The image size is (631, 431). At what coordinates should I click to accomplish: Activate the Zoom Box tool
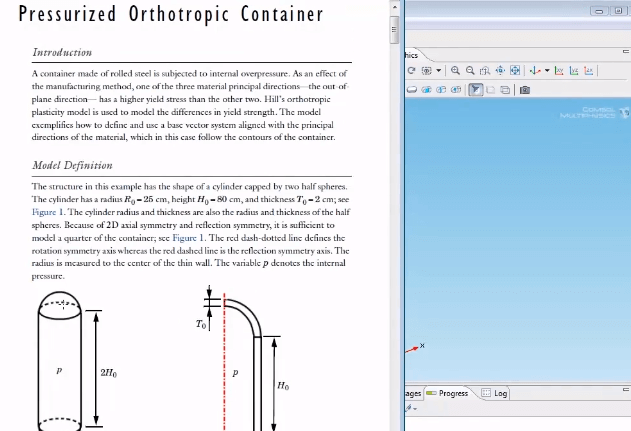pyautogui.click(x=484, y=71)
